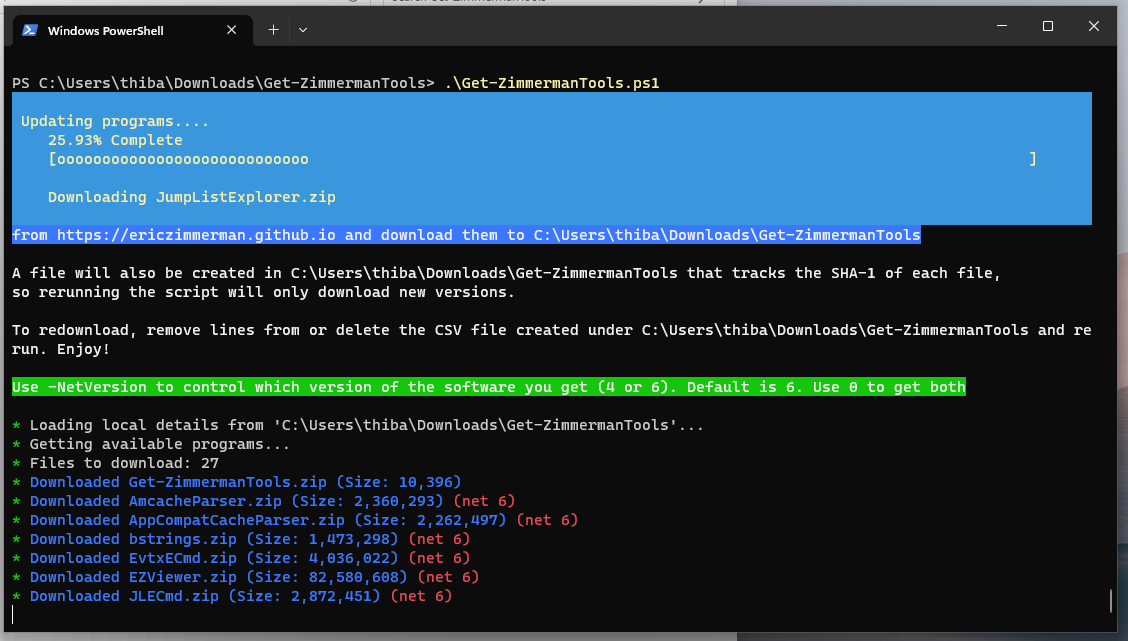Click 'Getting available programs...' line
The image size is (1128, 641).
click(151, 445)
